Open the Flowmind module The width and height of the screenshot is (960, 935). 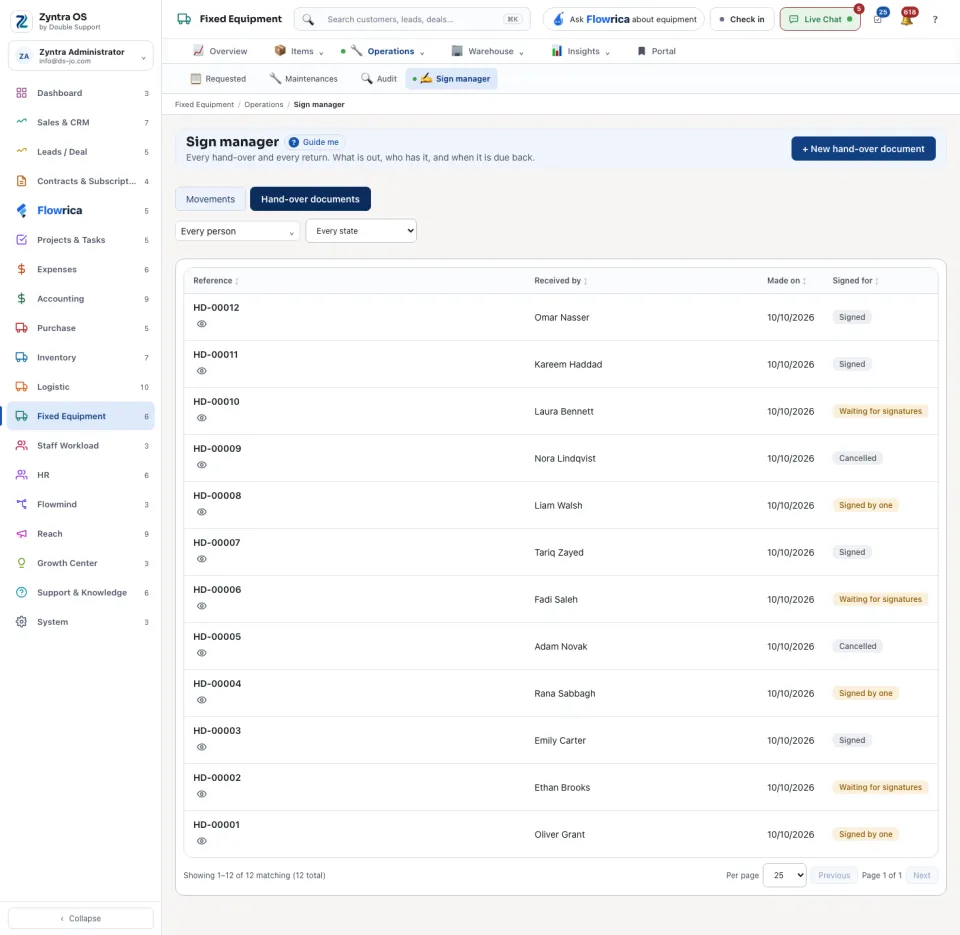click(x=80, y=505)
